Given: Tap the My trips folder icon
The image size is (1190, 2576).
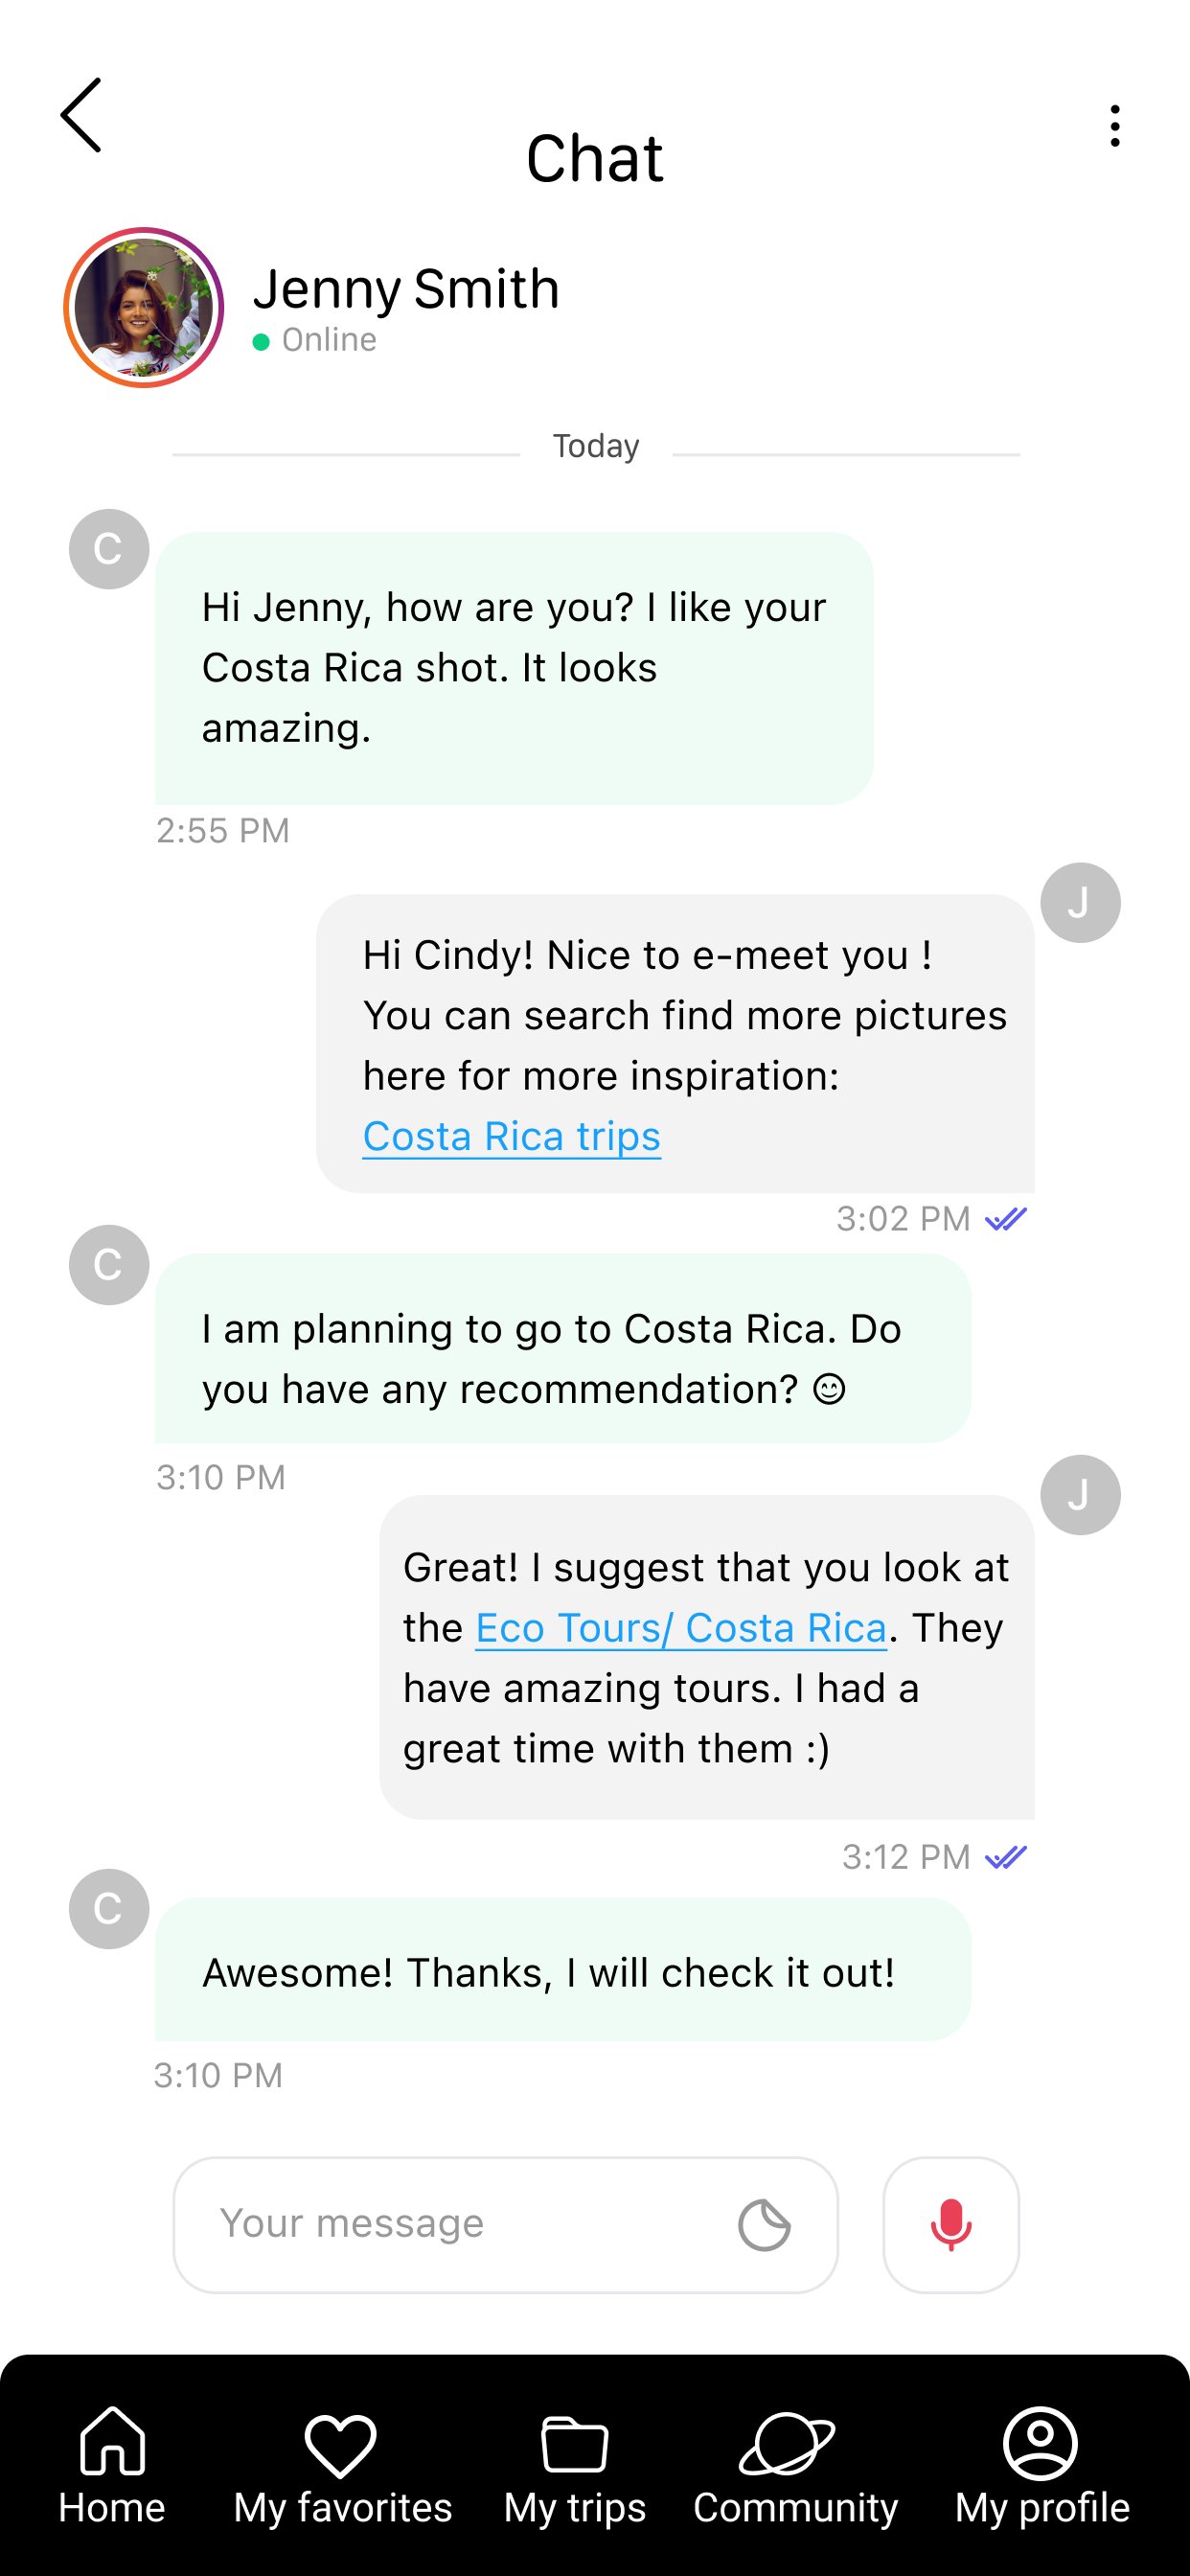Looking at the screenshot, I should click(x=574, y=2445).
